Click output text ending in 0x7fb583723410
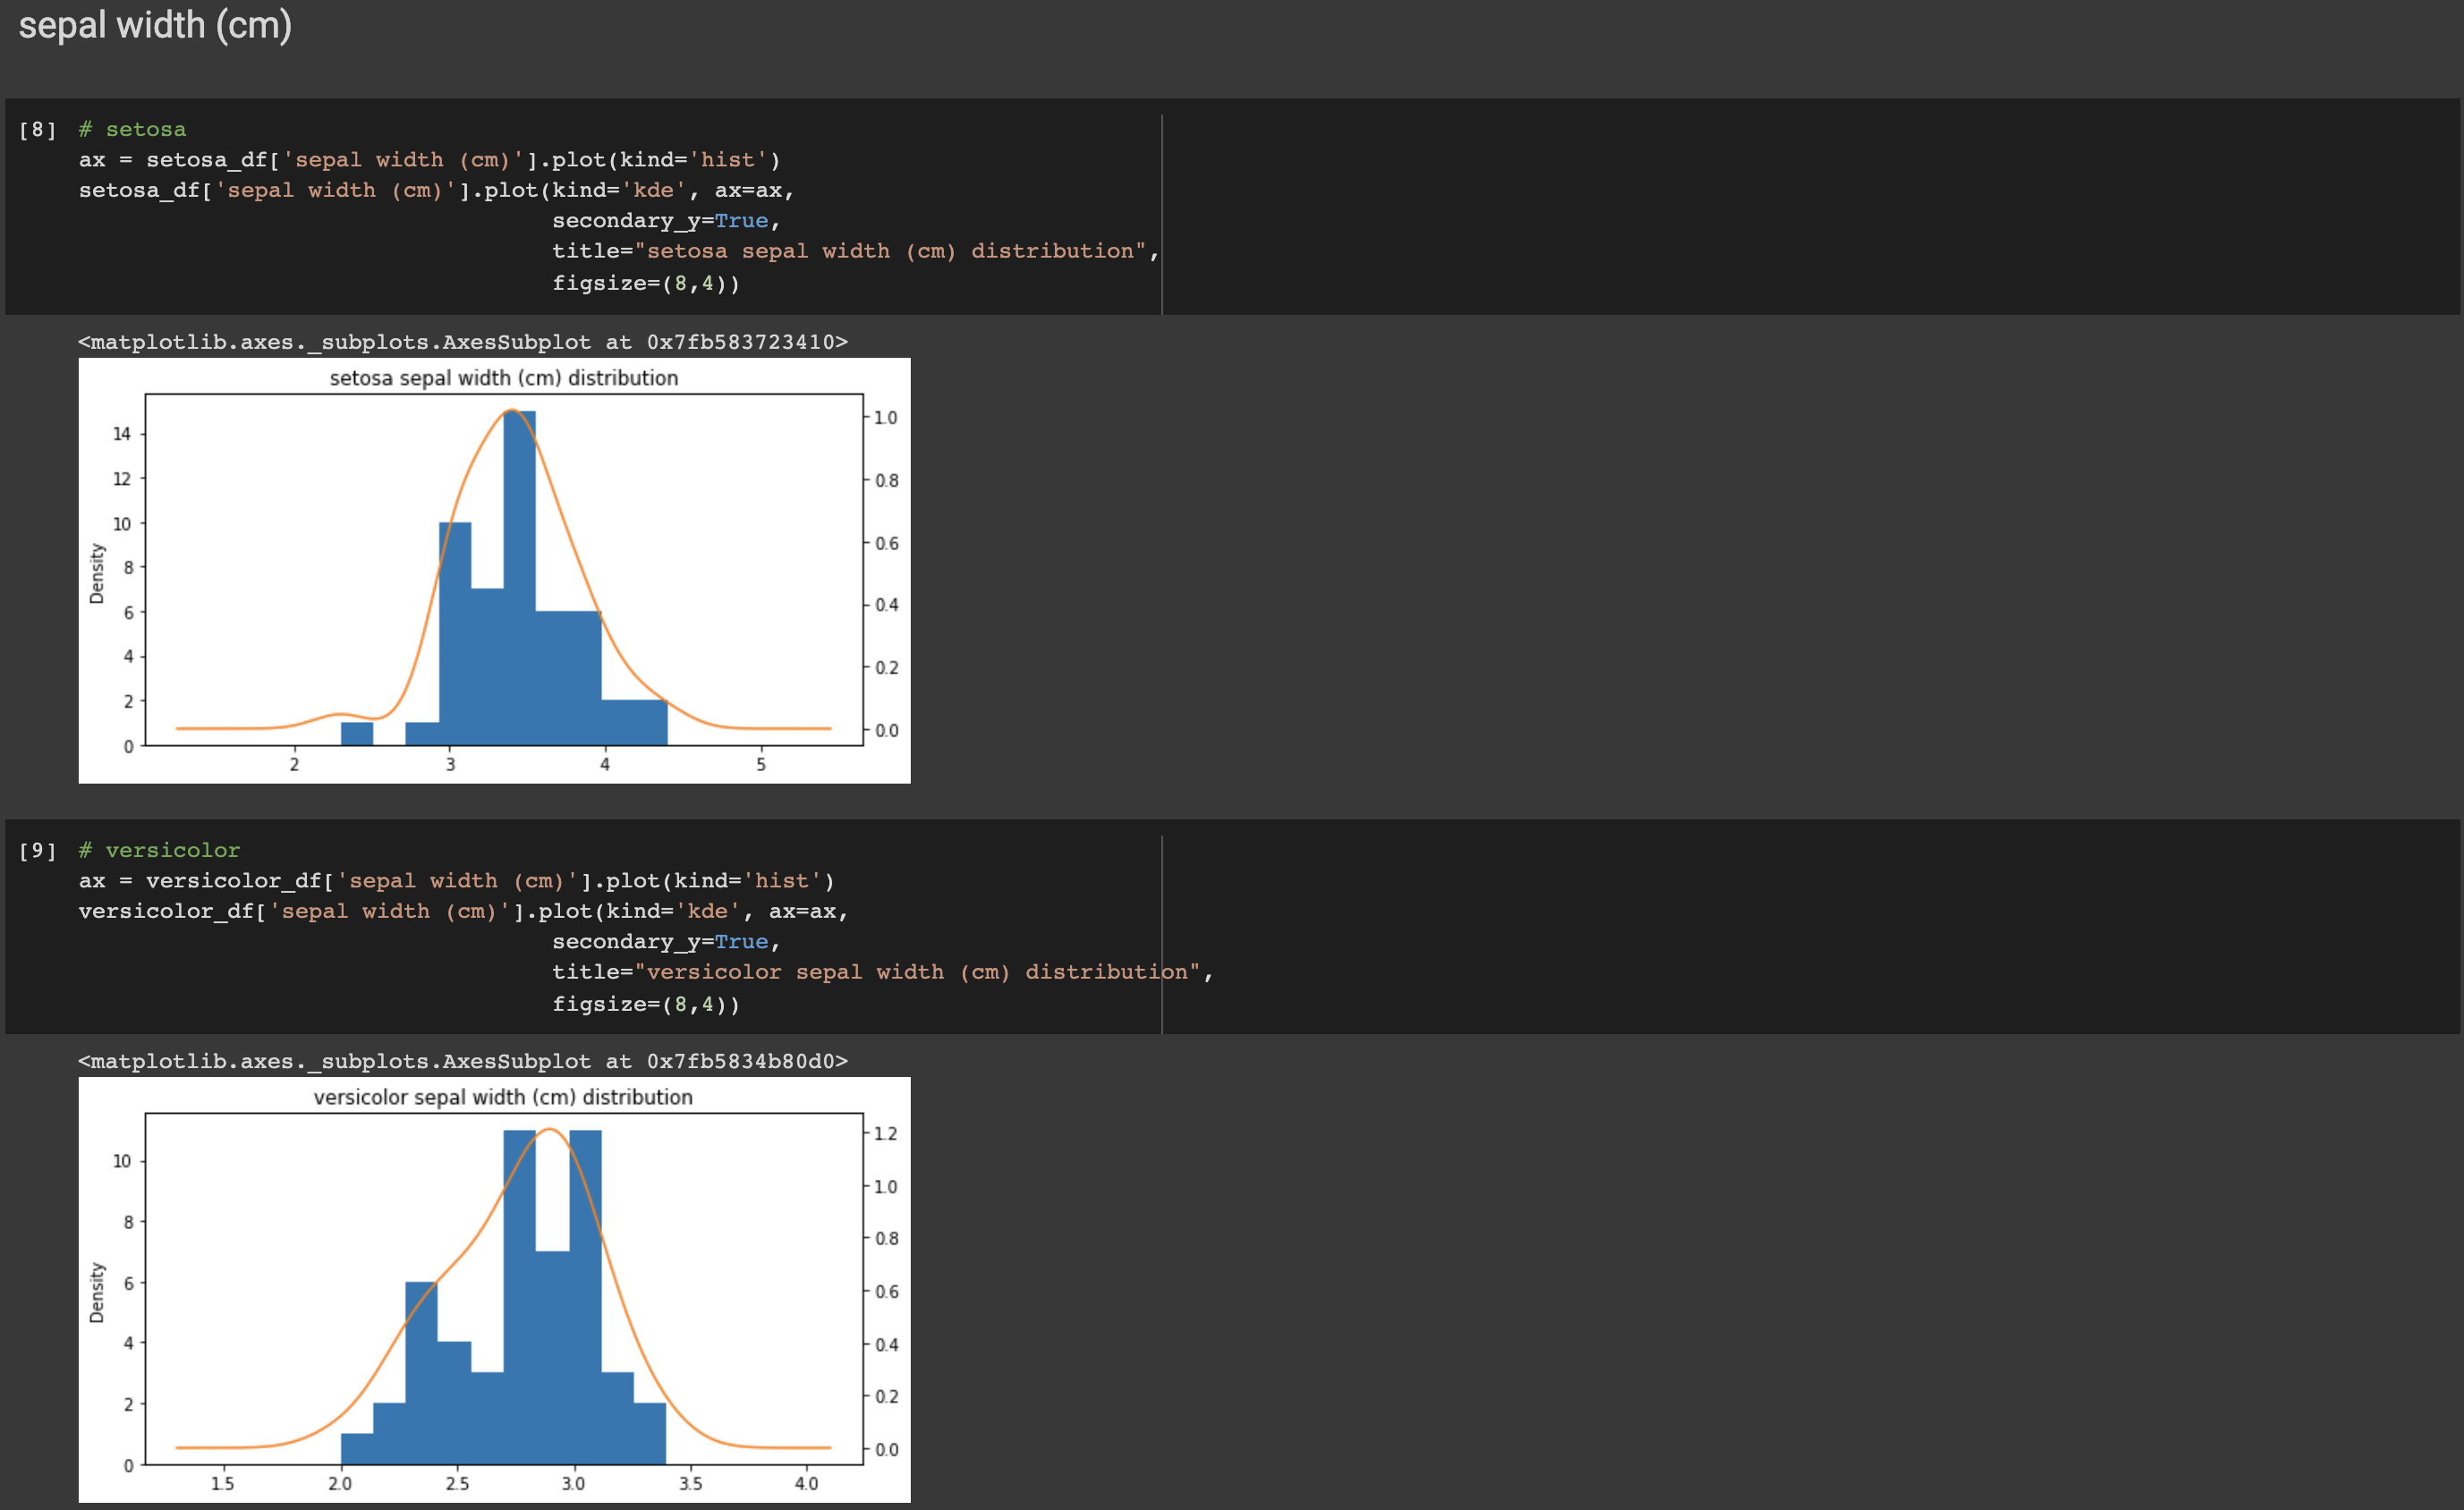This screenshot has width=2464, height=1510. 462,342
